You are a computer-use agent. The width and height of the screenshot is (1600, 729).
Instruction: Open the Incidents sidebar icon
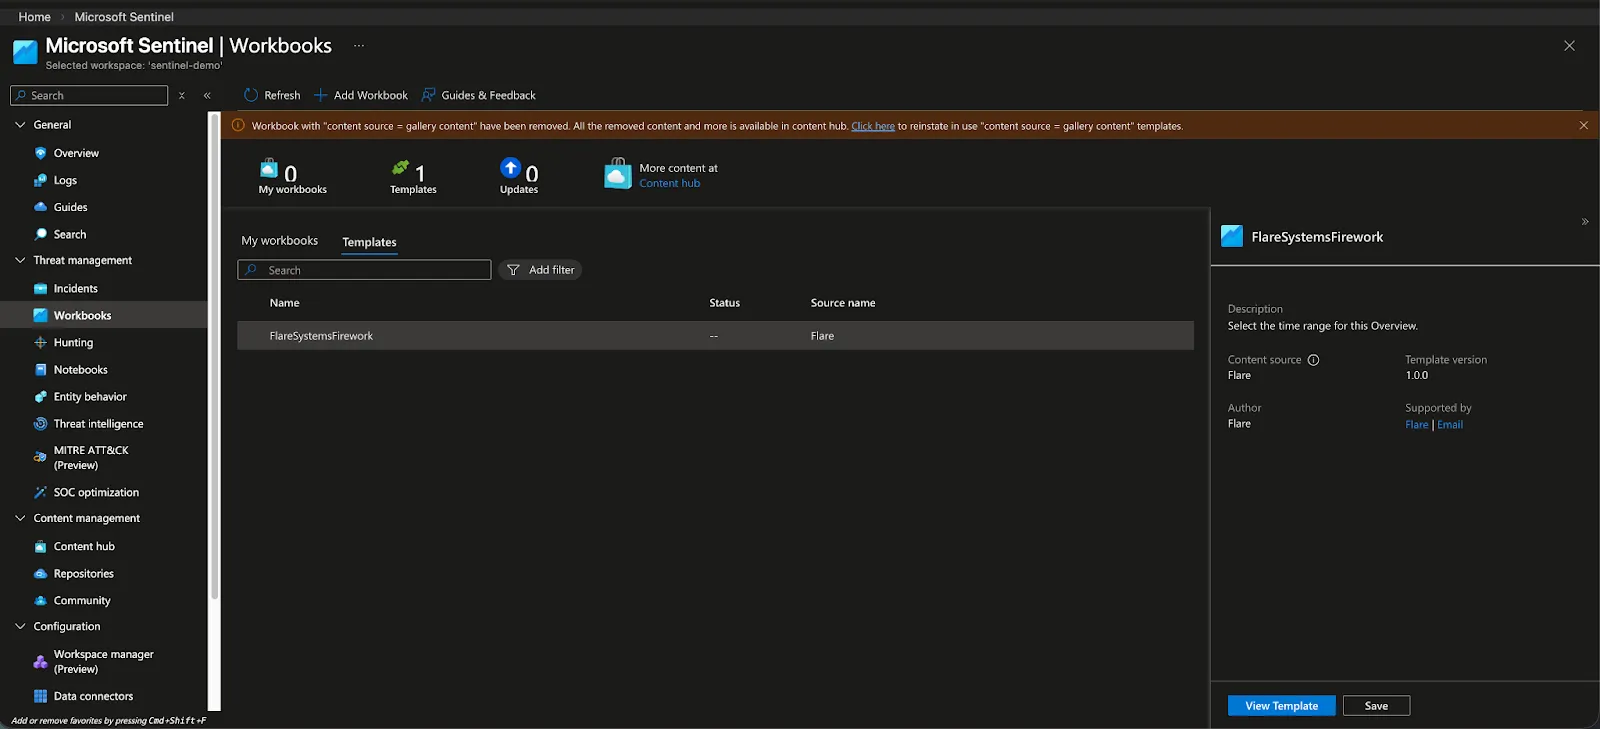[x=40, y=289]
